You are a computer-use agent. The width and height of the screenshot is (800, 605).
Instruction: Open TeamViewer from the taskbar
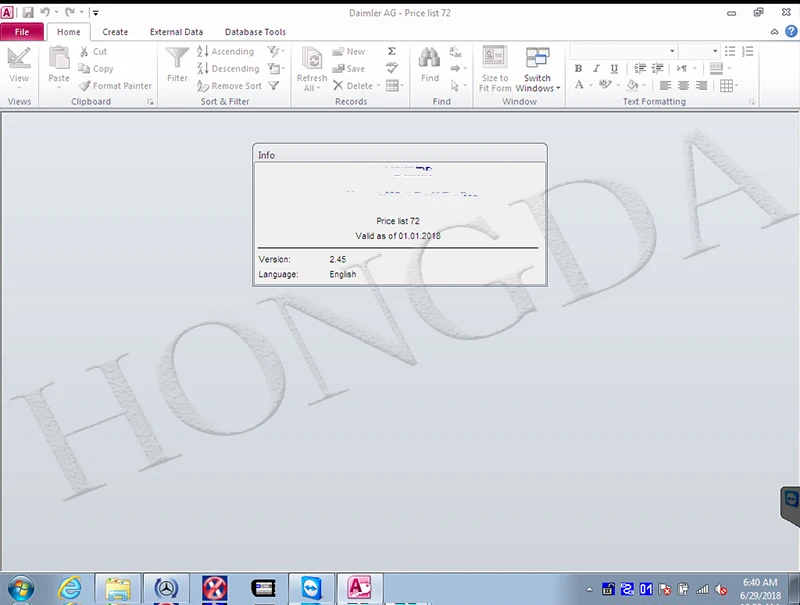(x=312, y=589)
